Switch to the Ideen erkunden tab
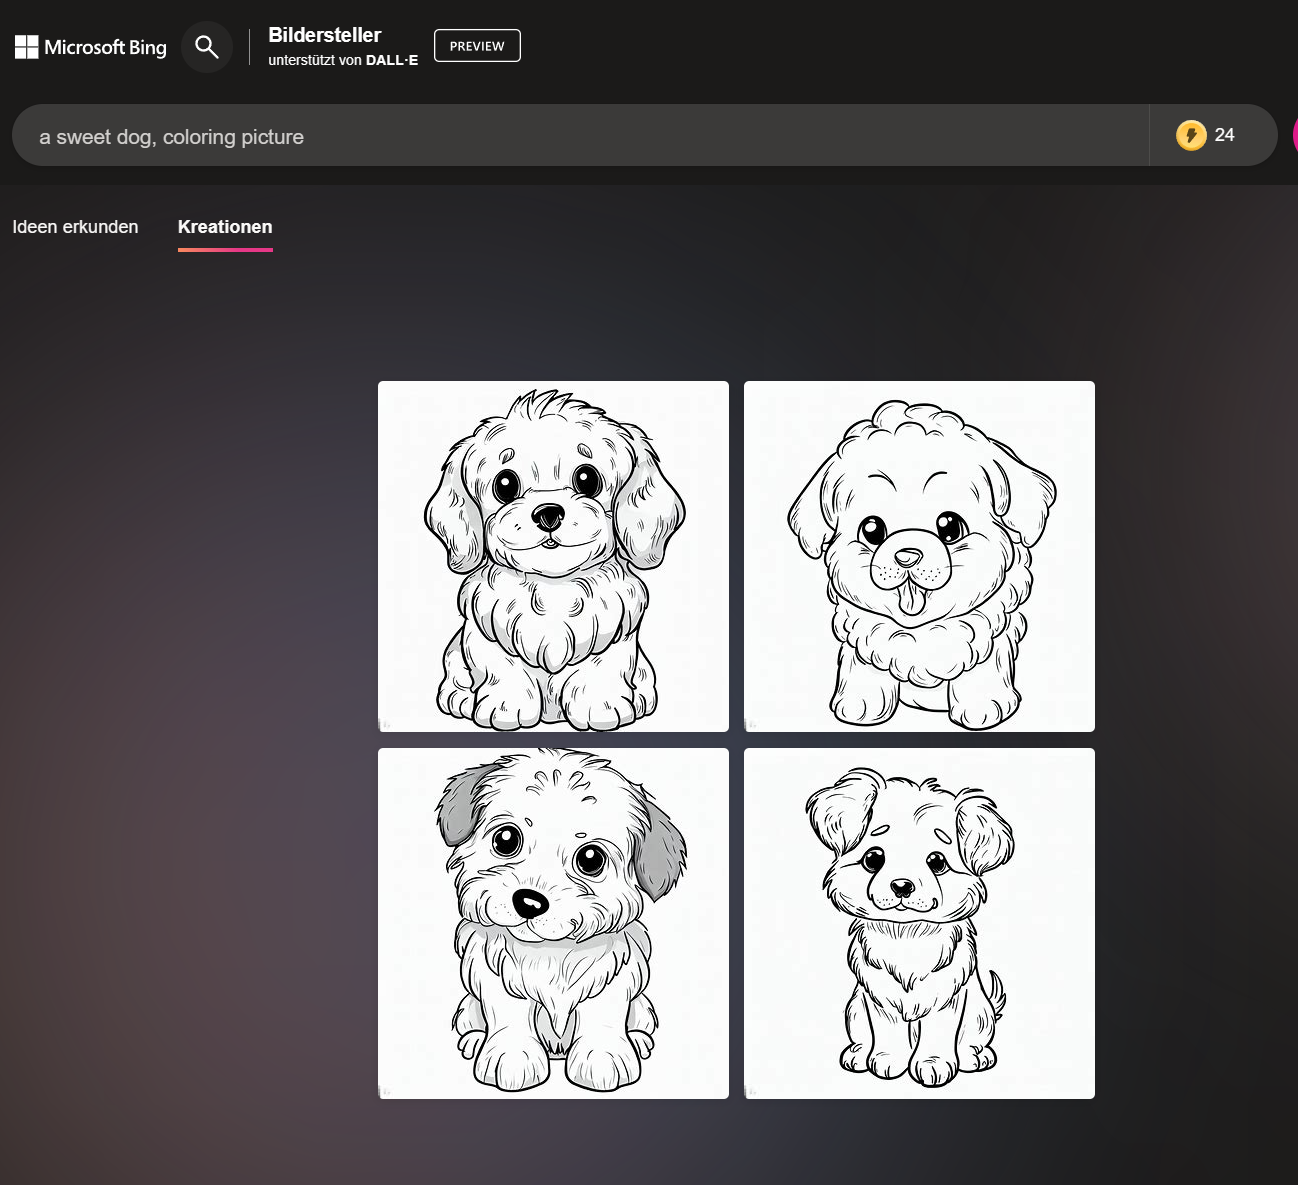This screenshot has width=1298, height=1185. pos(75,227)
